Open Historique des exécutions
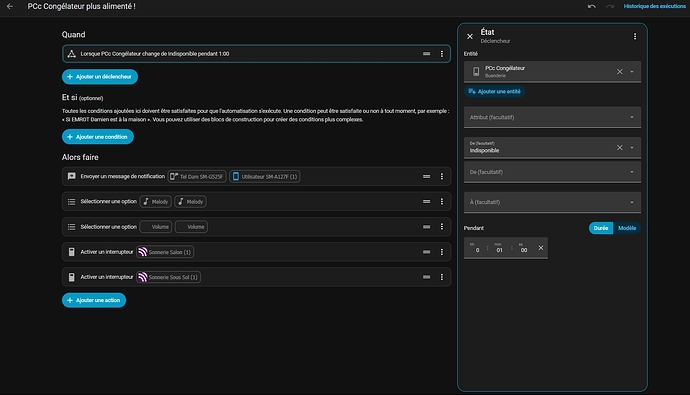 [x=654, y=6]
